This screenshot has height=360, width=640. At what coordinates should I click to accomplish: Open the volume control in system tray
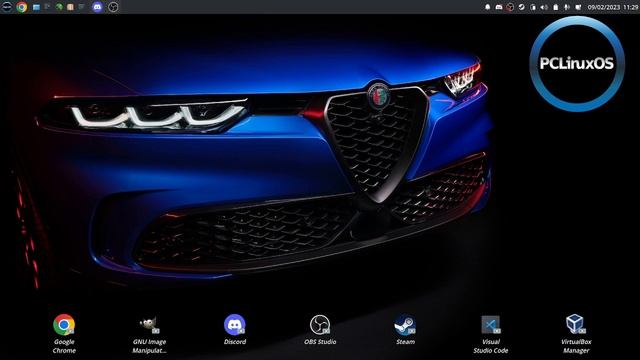click(x=544, y=7)
